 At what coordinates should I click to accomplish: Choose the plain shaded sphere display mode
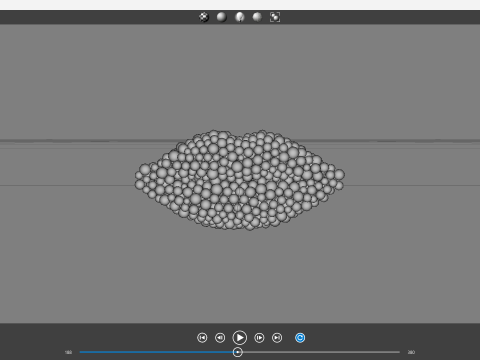coord(222,17)
